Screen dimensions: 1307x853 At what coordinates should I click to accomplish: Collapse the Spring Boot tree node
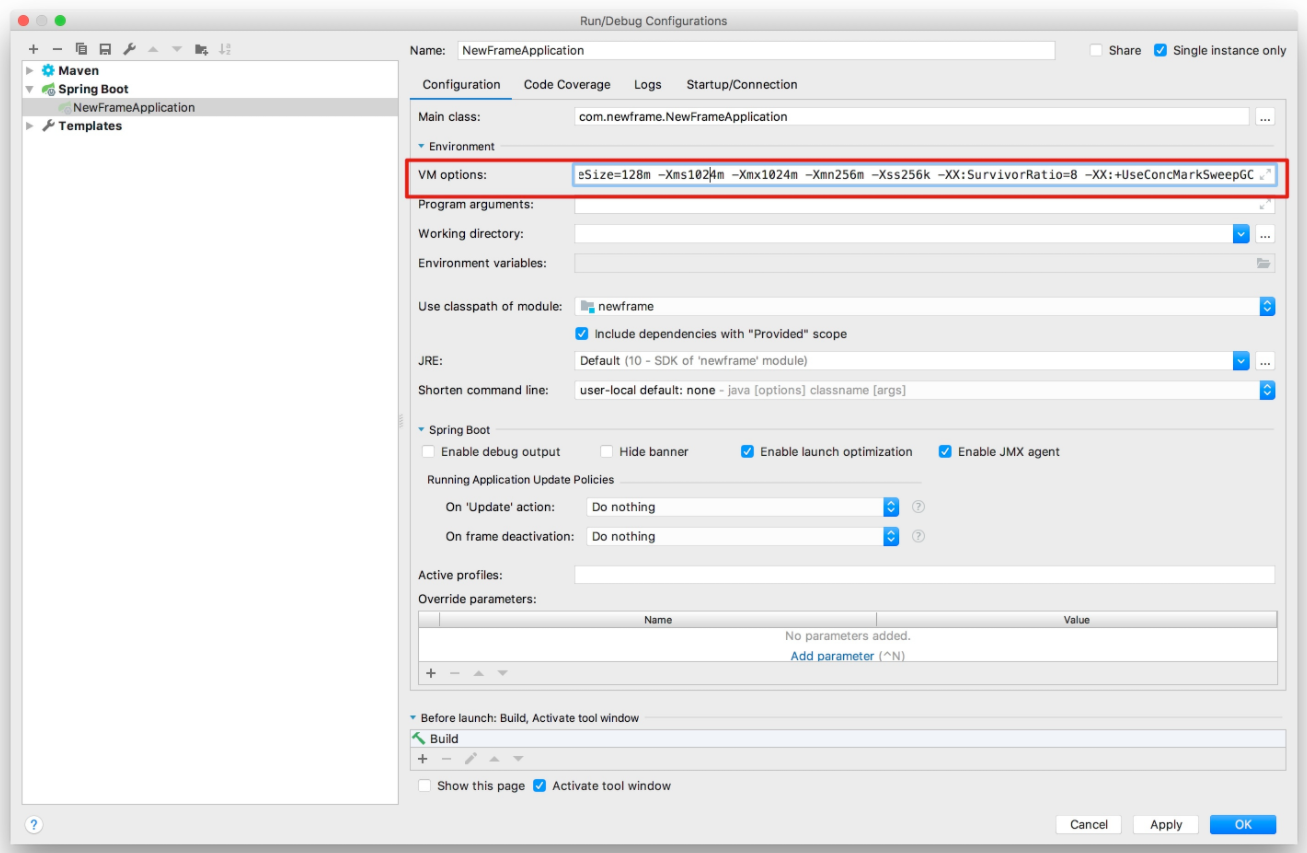(x=30, y=89)
